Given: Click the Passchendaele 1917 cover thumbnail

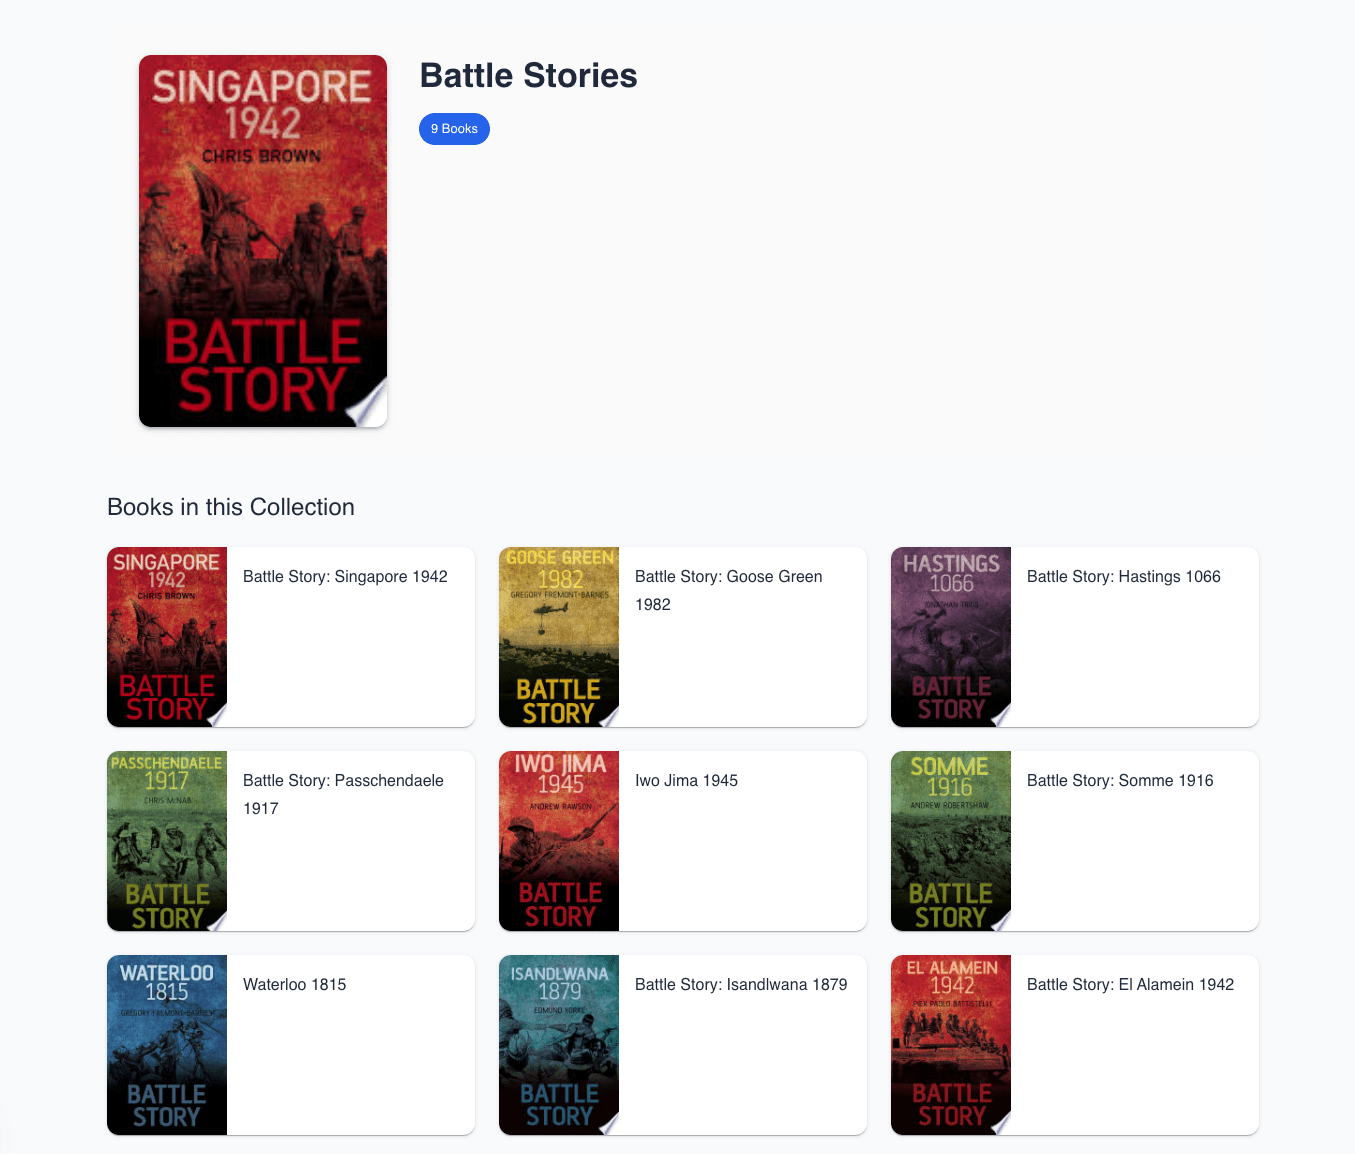Looking at the screenshot, I should (167, 841).
